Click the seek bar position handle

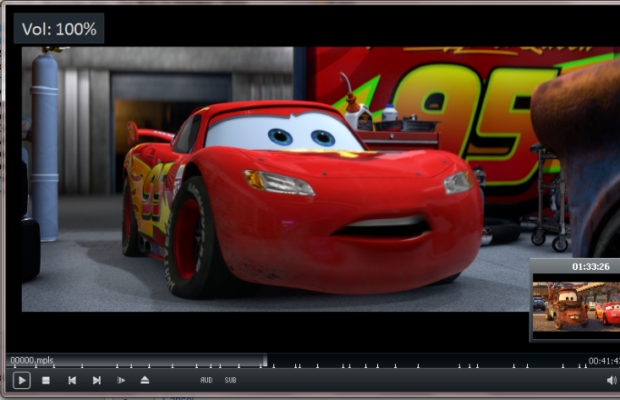(x=265, y=360)
